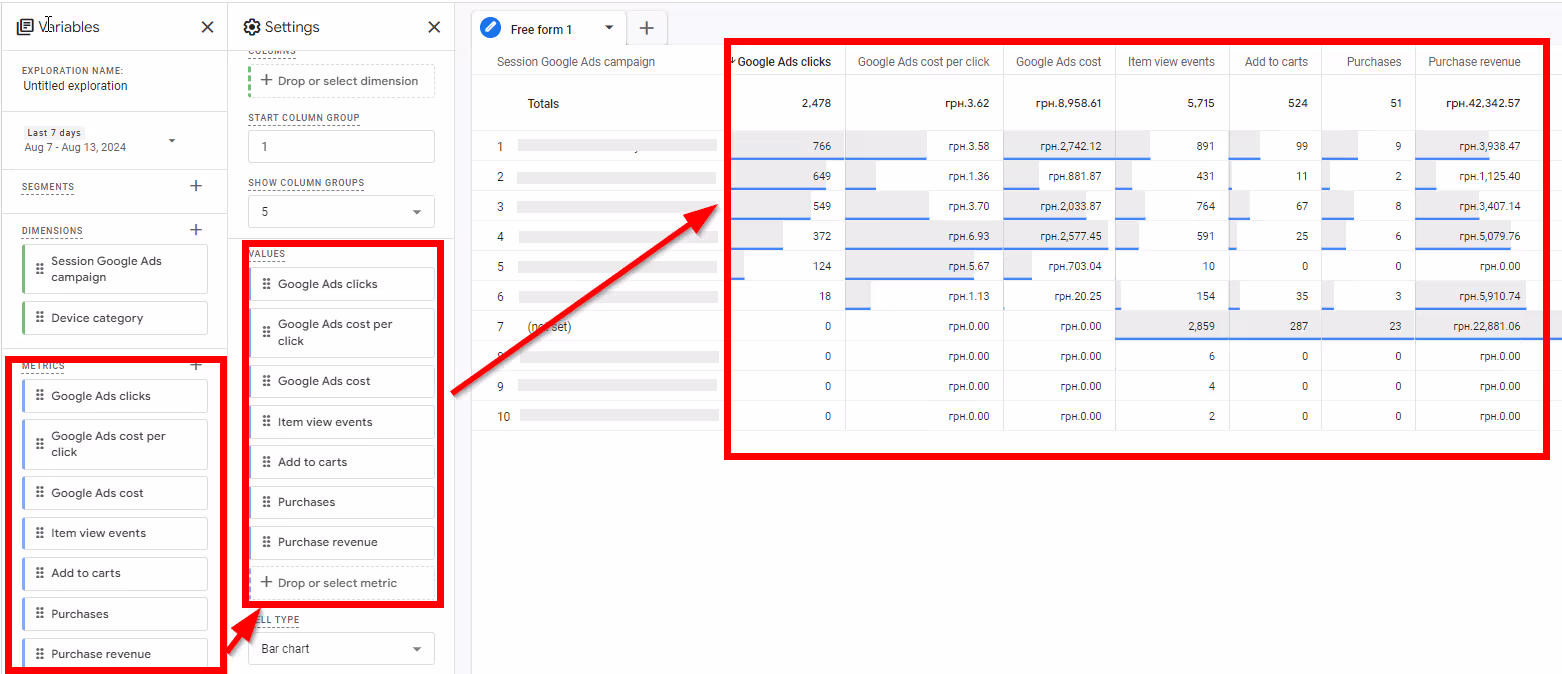Click the Variables panel library icon

[26, 27]
